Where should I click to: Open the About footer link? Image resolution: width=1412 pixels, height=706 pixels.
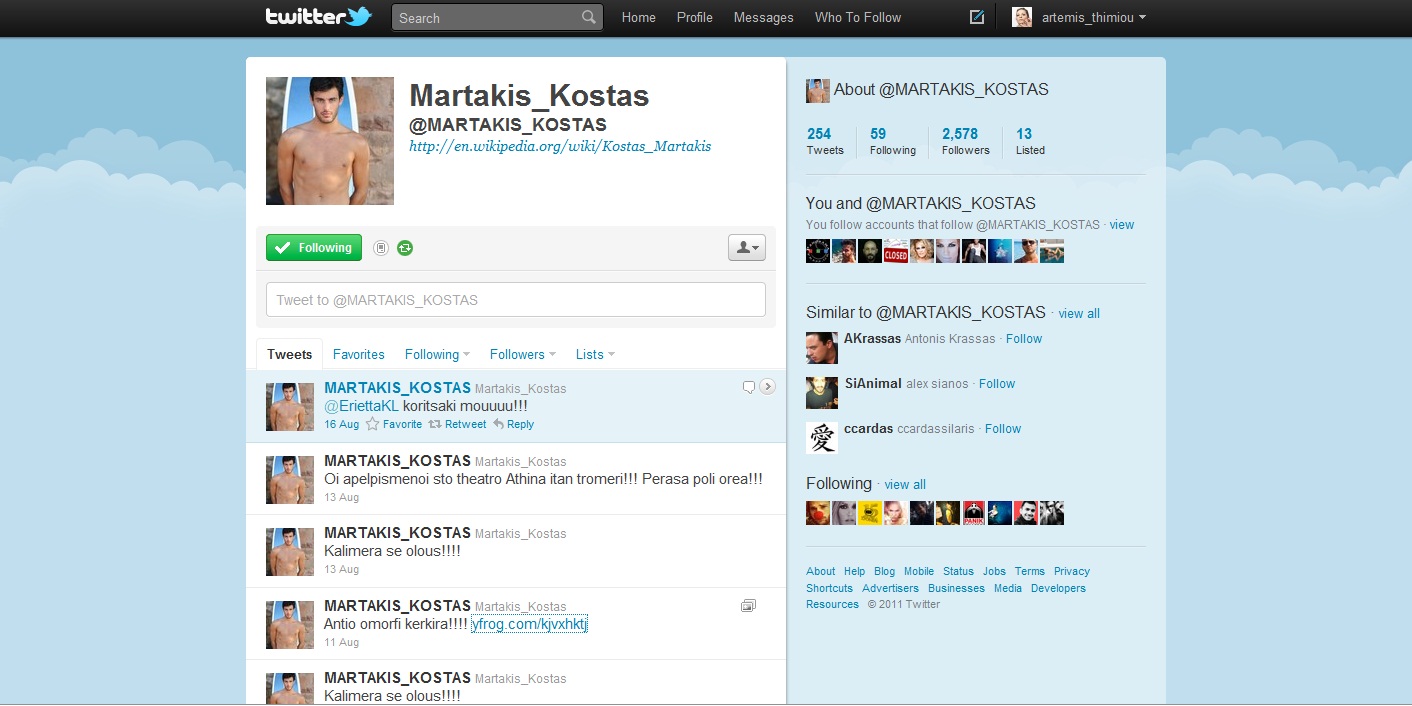click(x=821, y=572)
